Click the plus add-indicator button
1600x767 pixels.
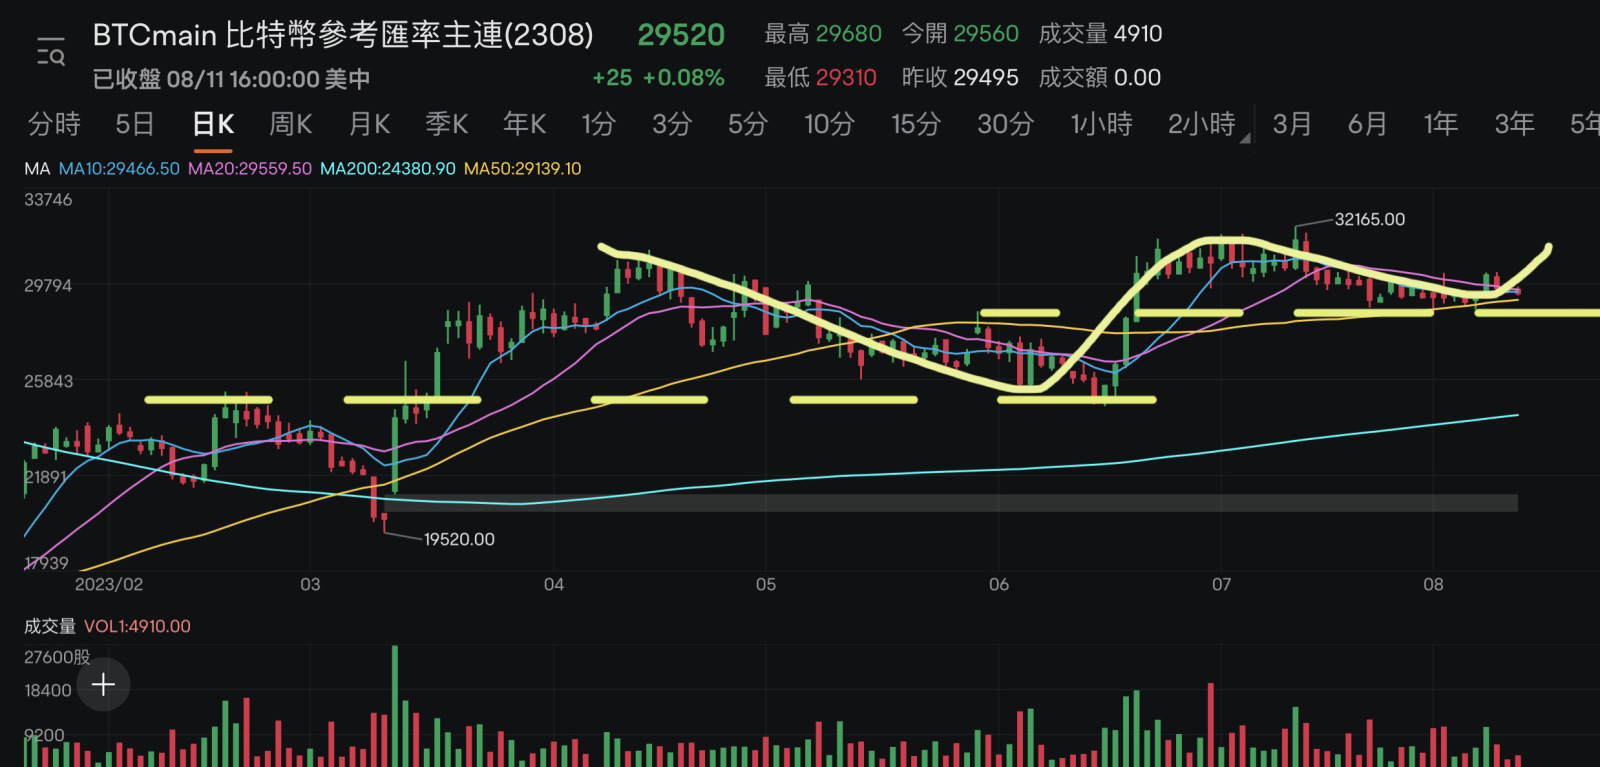coord(104,684)
